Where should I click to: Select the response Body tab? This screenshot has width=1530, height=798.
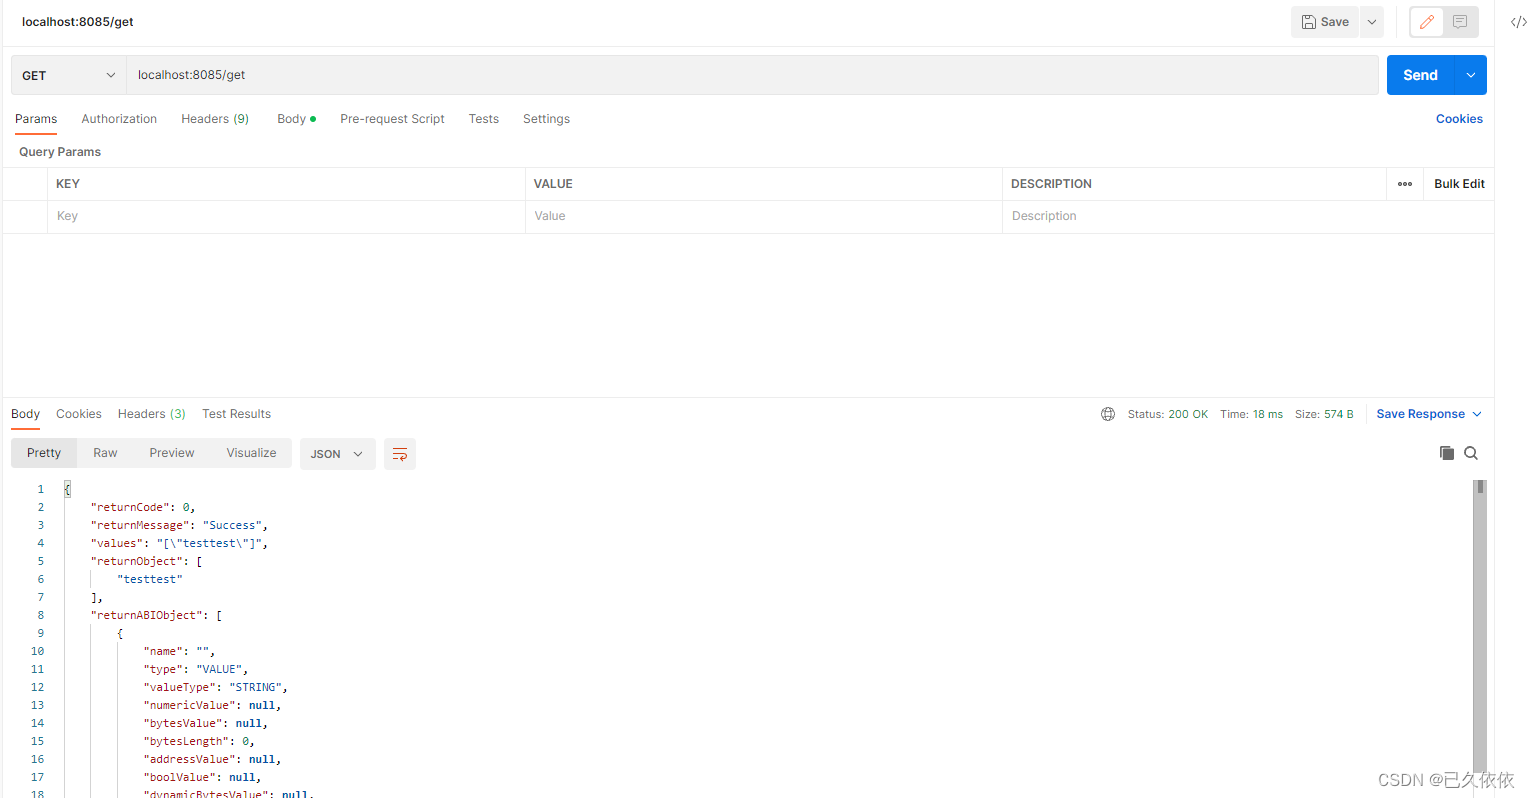coord(26,414)
